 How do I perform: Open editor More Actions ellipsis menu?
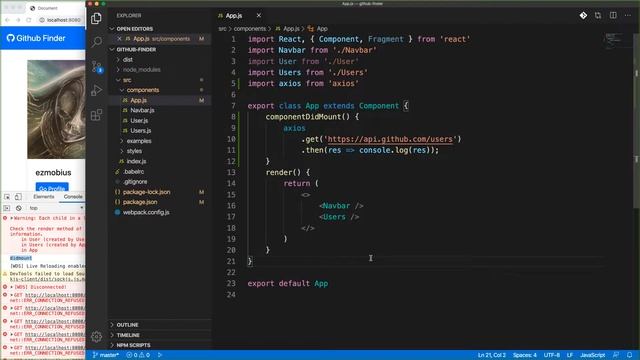tap(628, 16)
